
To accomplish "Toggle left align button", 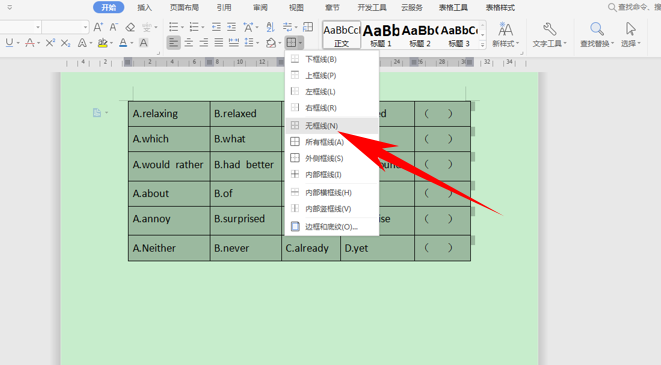I will 173,43.
